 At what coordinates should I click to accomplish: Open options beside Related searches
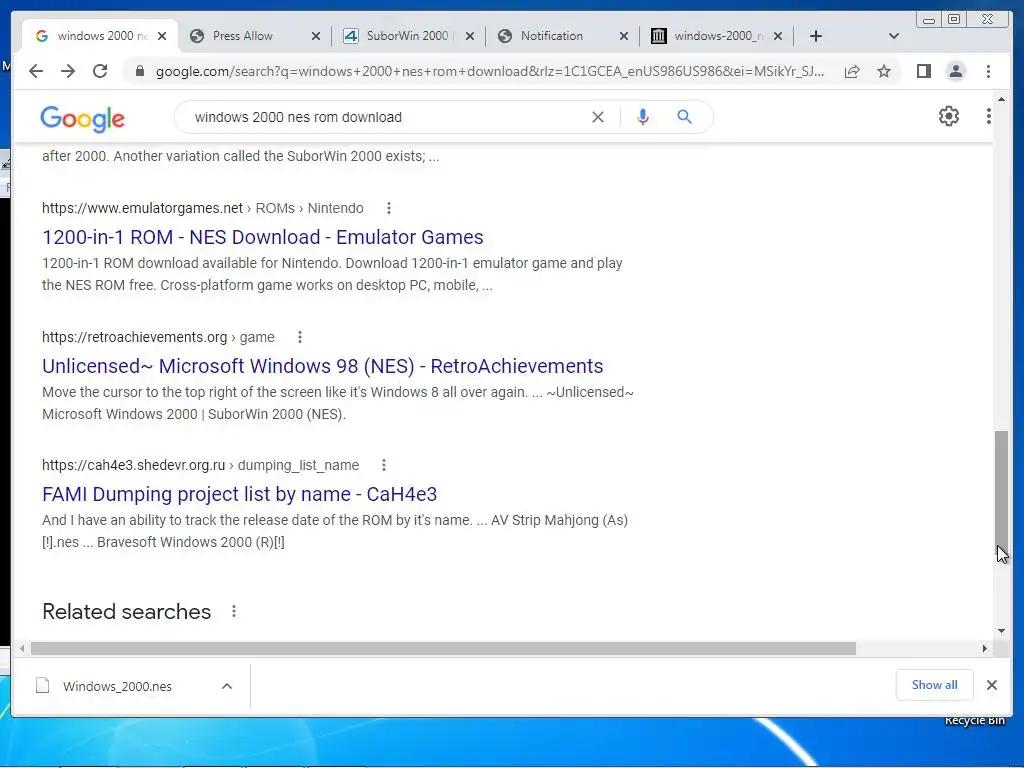pos(234,612)
